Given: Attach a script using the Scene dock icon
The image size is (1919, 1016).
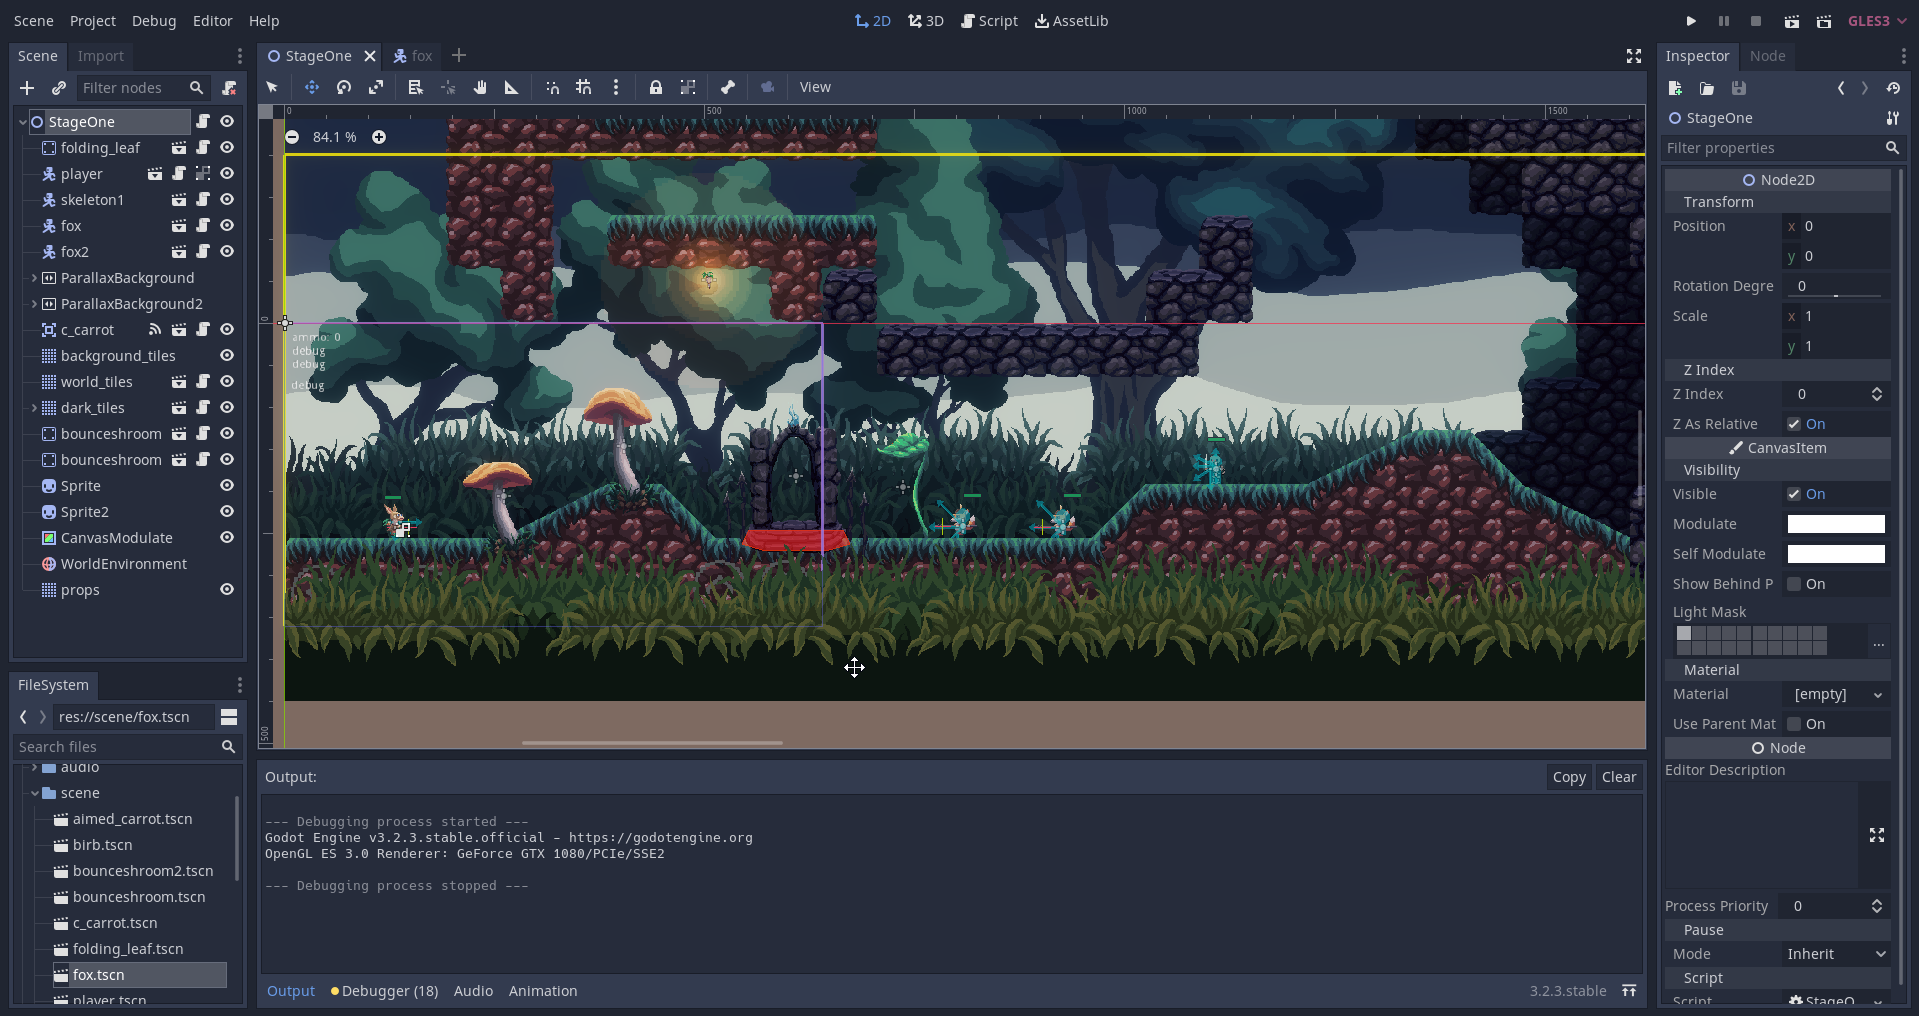Looking at the screenshot, I should (x=229, y=88).
